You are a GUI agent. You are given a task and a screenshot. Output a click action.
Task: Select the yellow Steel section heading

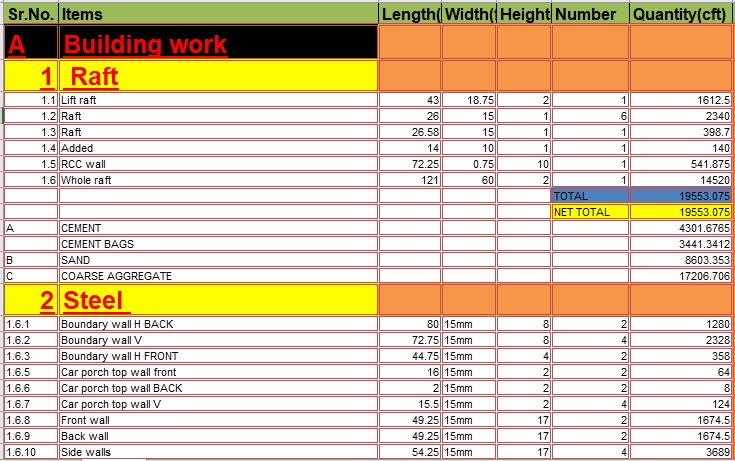[218, 300]
